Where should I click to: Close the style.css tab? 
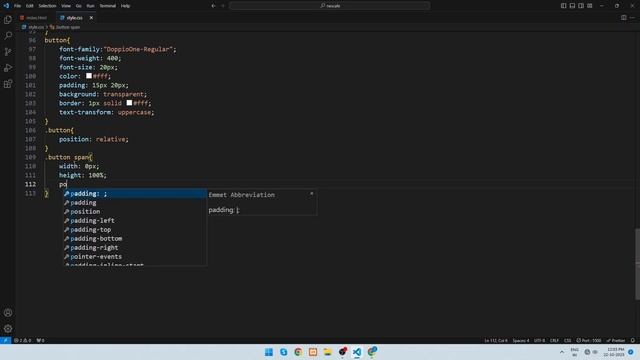pos(91,18)
